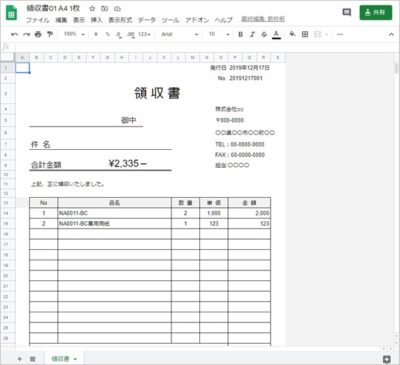Select the 合計金額 label cell
The image size is (400, 365).
[x=46, y=165]
